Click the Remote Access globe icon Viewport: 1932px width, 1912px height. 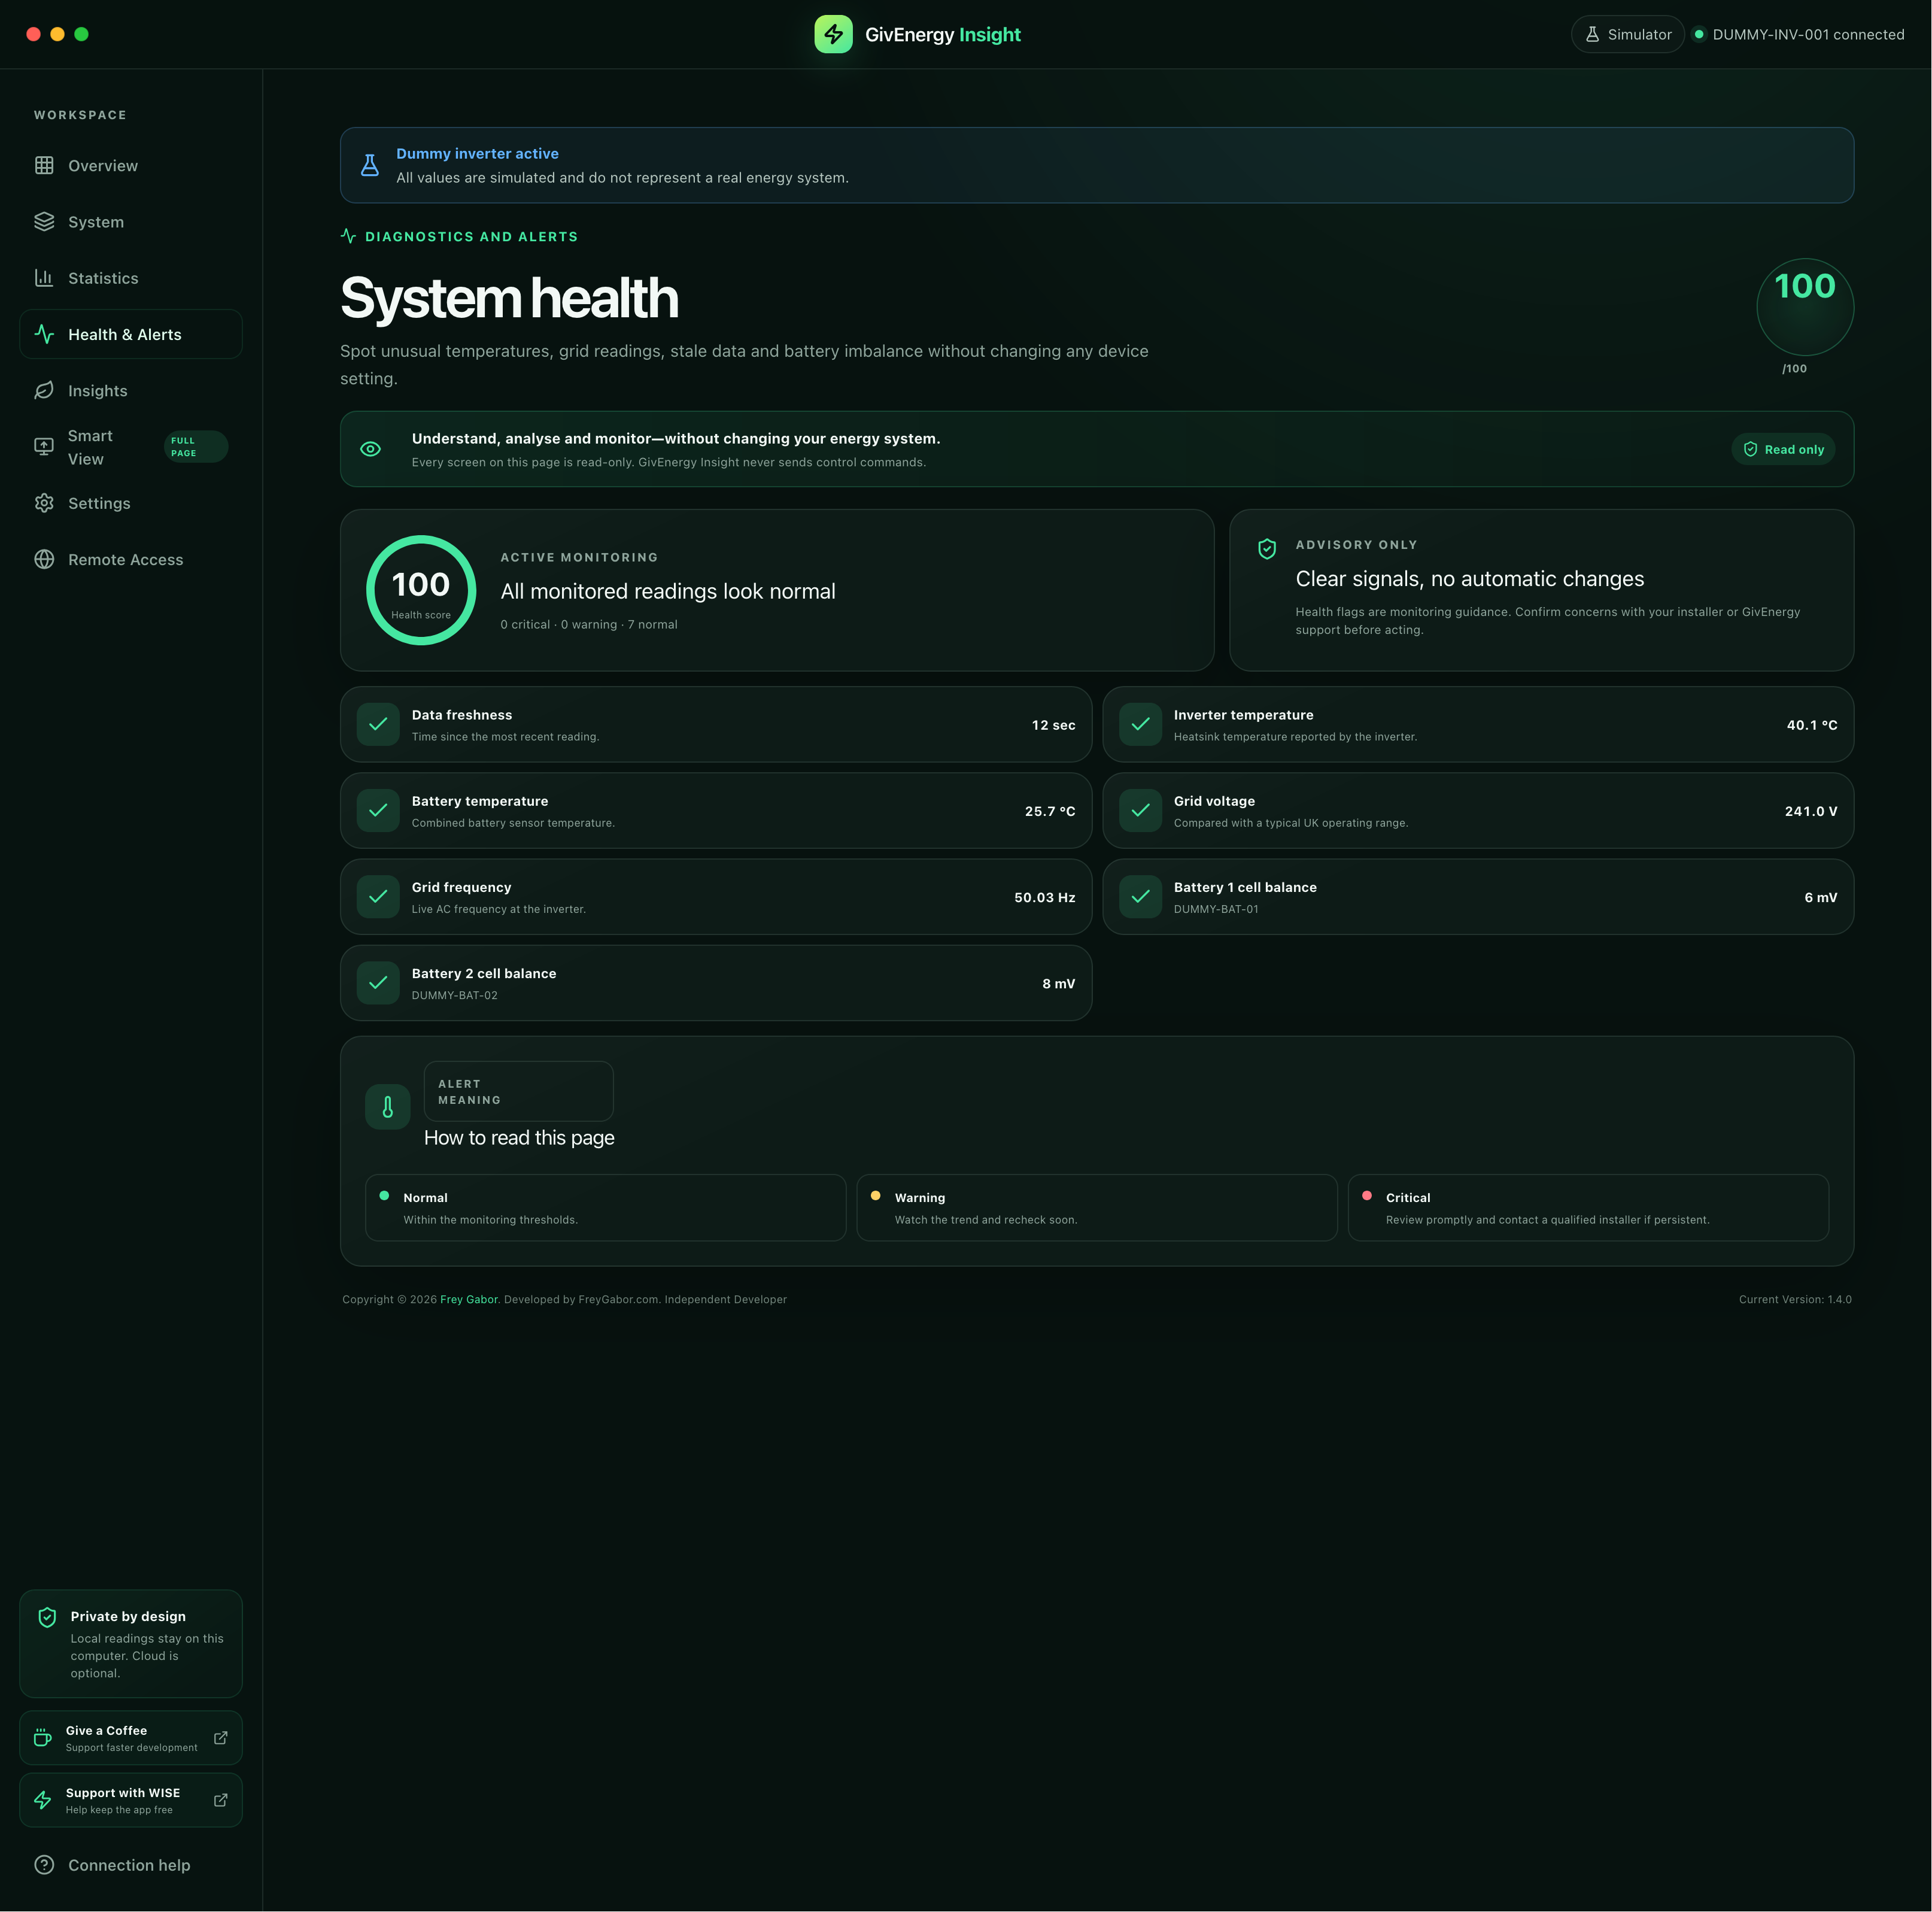tap(44, 559)
